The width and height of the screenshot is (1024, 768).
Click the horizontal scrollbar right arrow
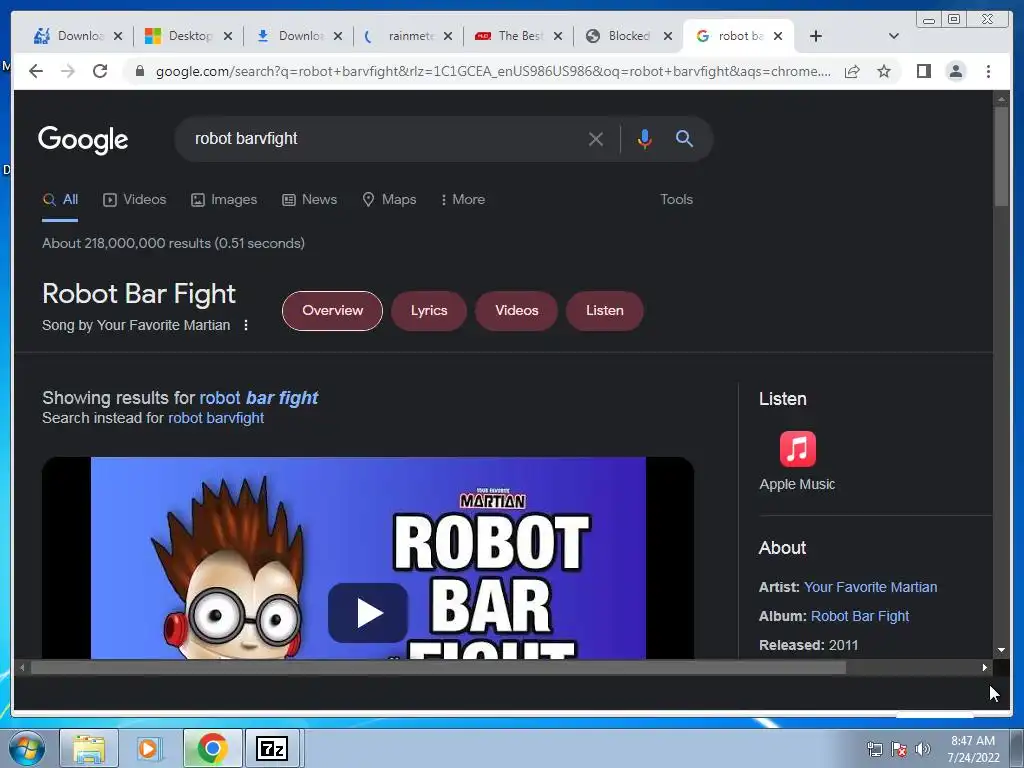(x=985, y=667)
